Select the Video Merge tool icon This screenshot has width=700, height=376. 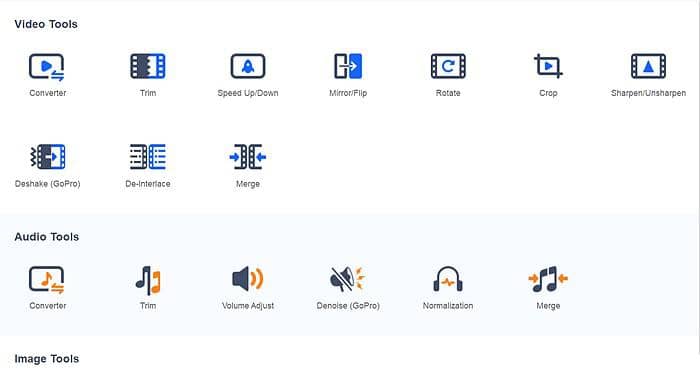pyautogui.click(x=248, y=157)
